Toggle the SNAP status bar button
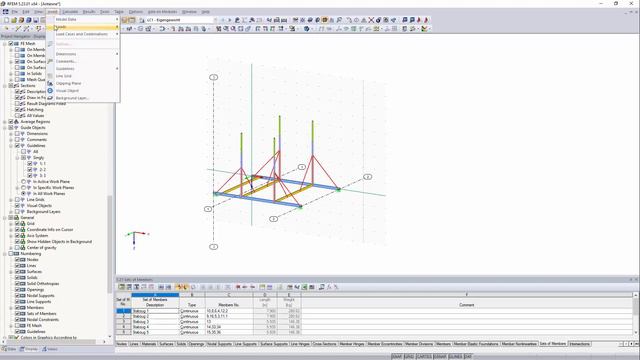Screen dimensions: 640x360 397,356
